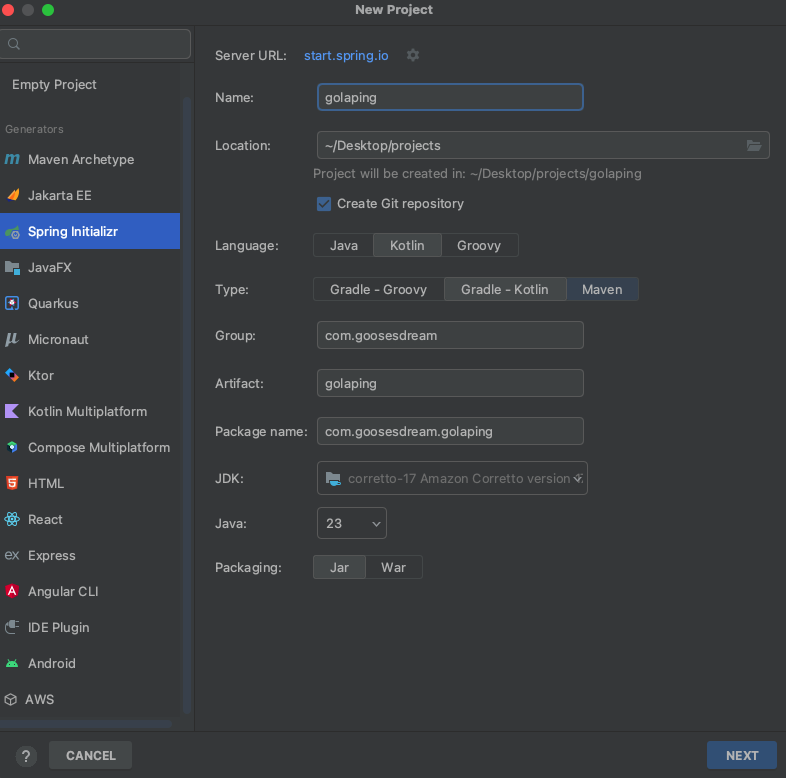Click the Express ex icon
Image resolution: width=786 pixels, height=778 pixels.
[x=12, y=555]
